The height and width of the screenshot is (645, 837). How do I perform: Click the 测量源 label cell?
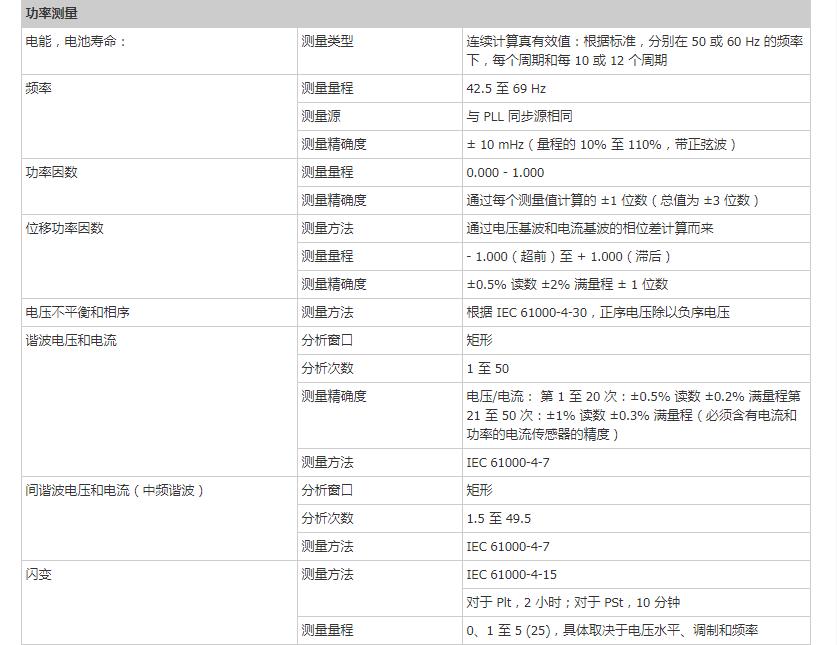(x=321, y=116)
